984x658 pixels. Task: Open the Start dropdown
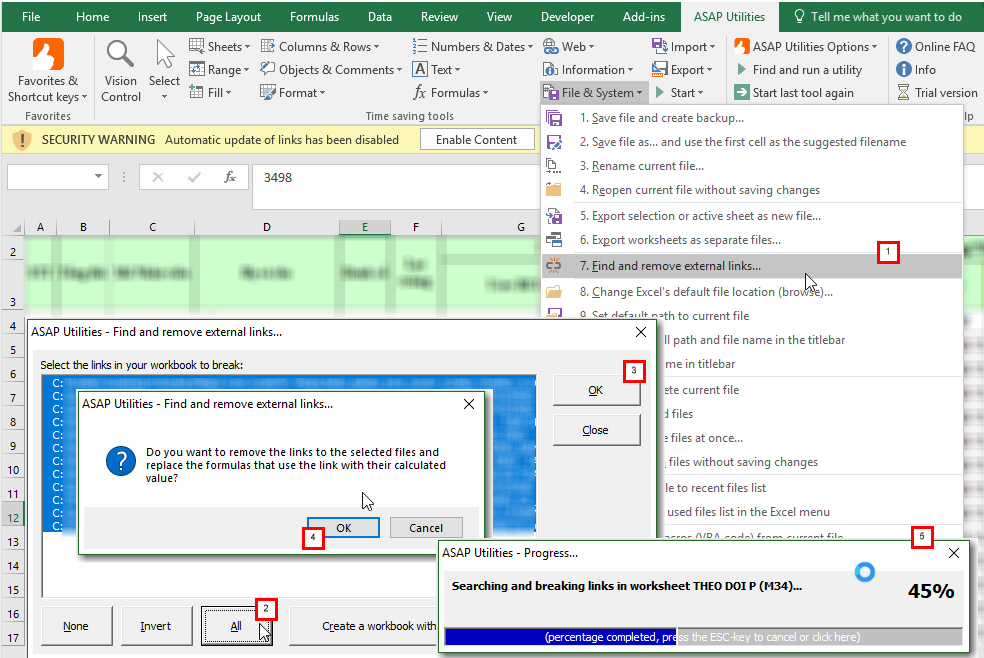678,93
